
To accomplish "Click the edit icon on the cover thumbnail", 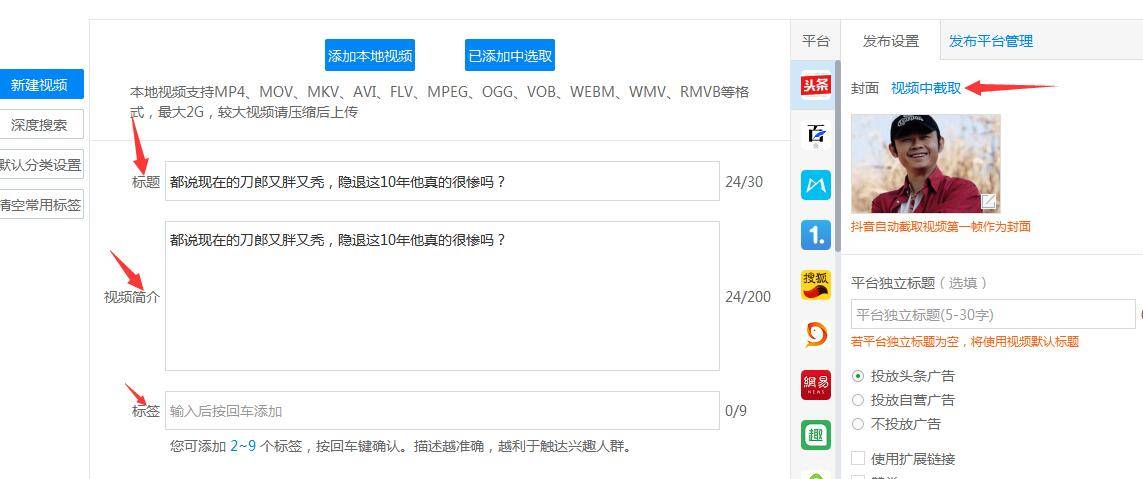I will pyautogui.click(x=988, y=202).
